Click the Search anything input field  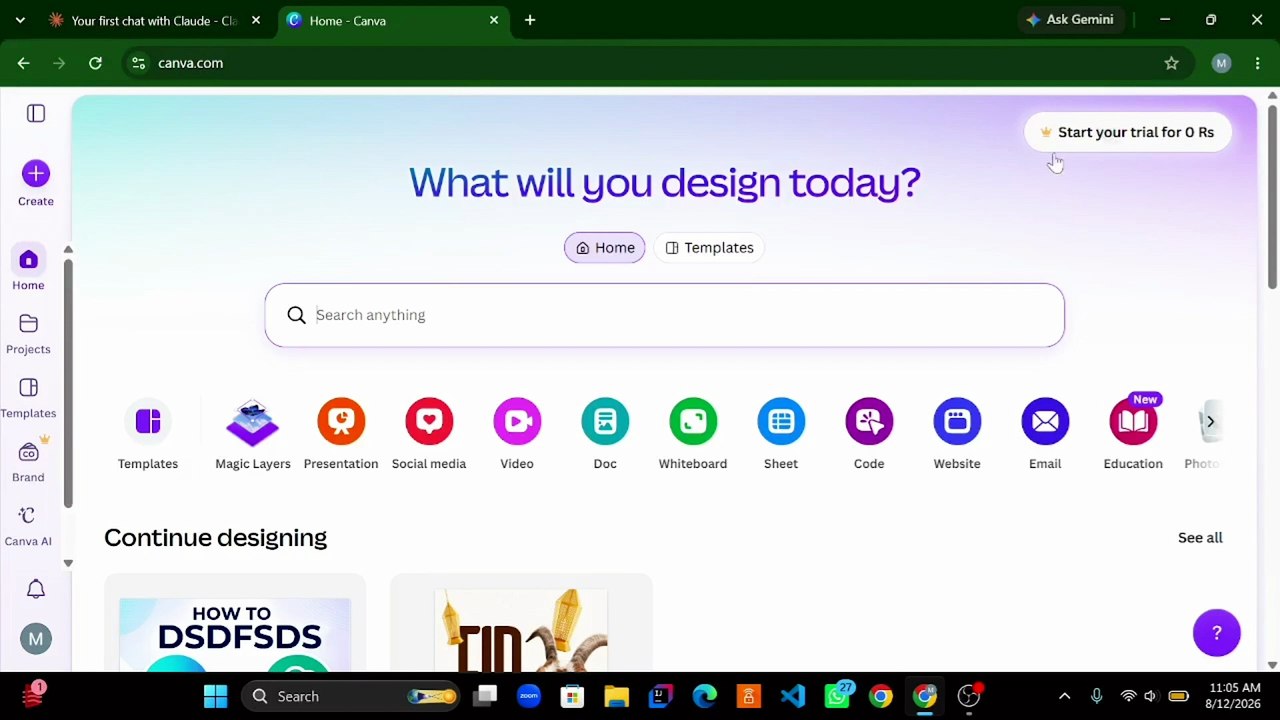tap(665, 315)
